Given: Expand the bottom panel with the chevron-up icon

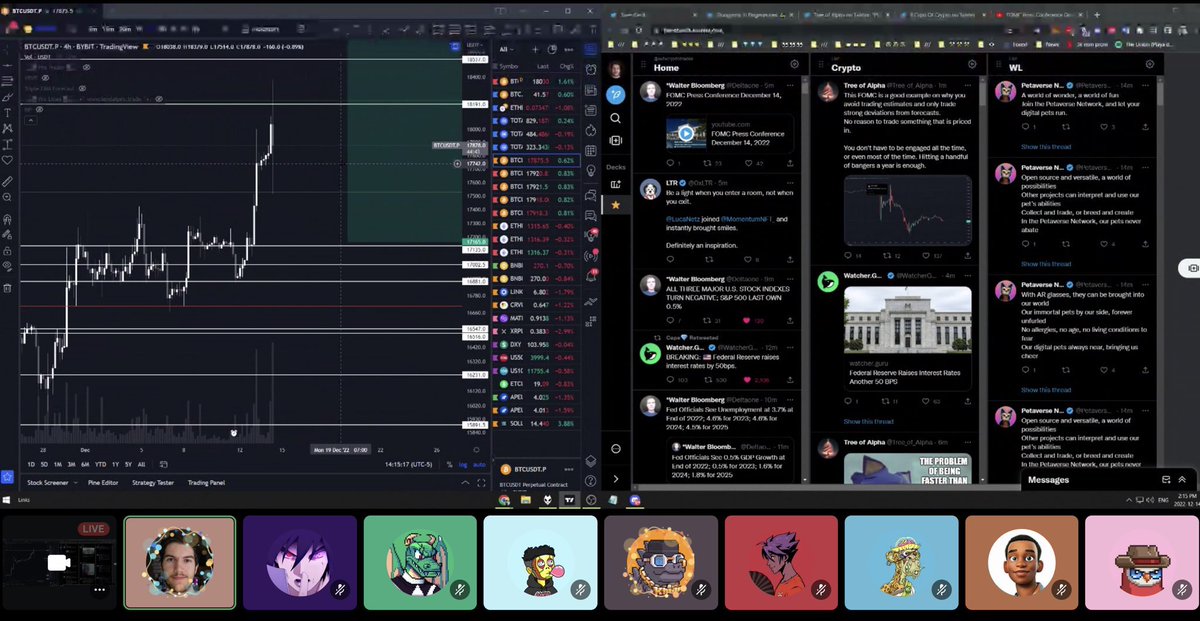Looking at the screenshot, I should 464,482.
